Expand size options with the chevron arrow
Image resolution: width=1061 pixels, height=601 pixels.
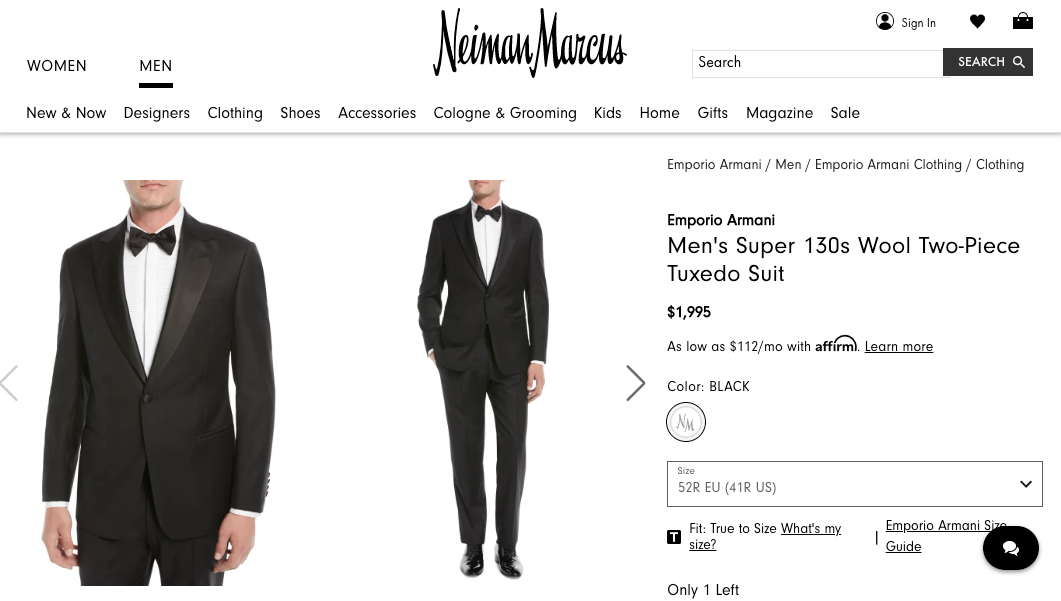[1026, 483]
